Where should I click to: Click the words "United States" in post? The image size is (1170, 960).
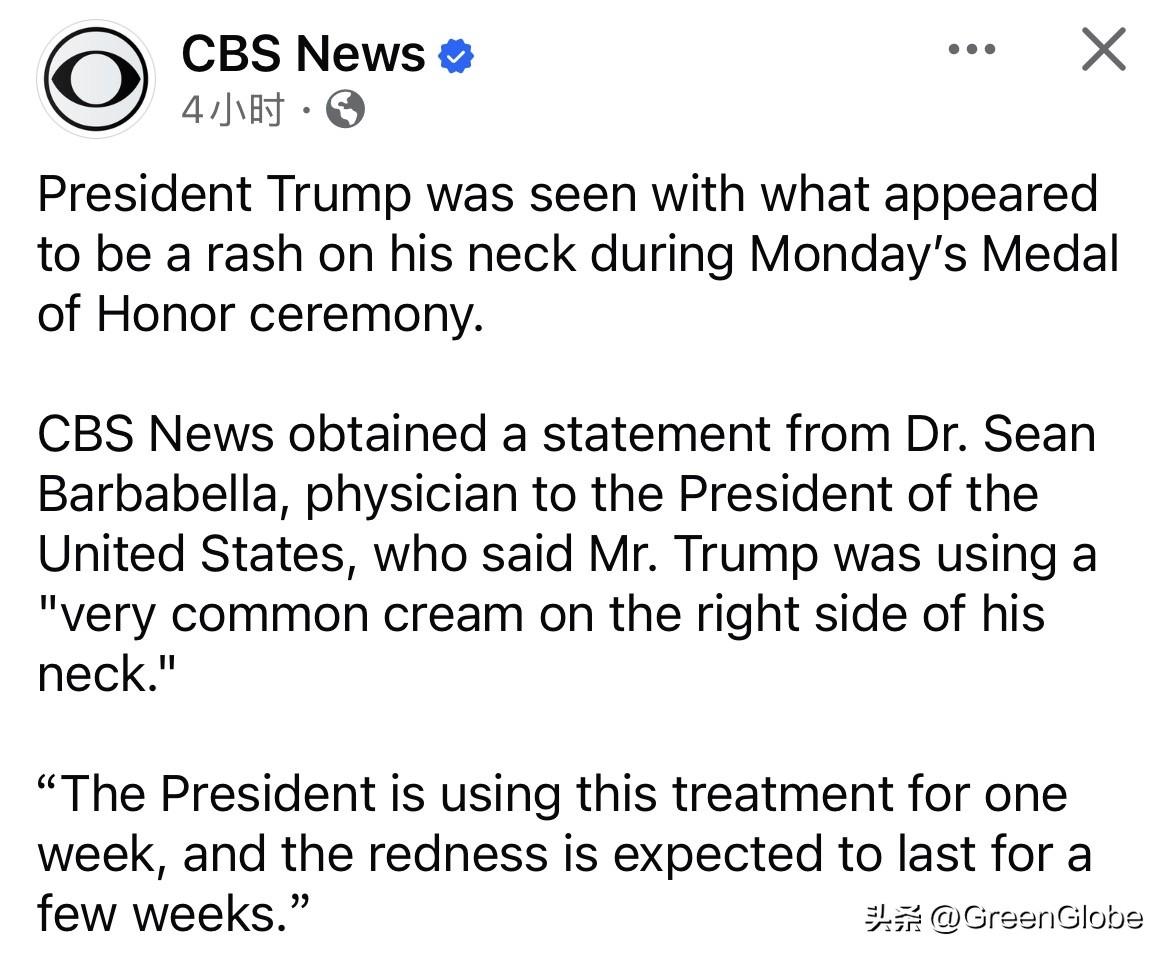193,554
